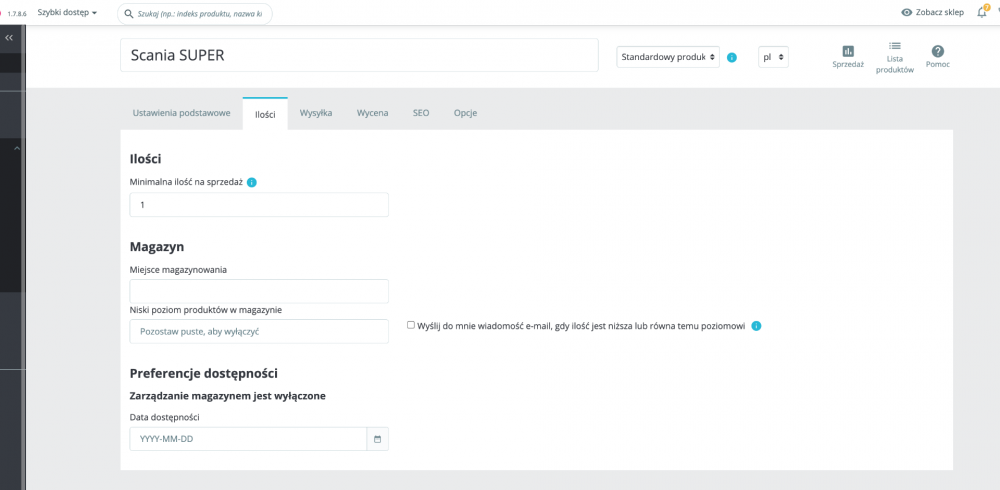The image size is (1000, 490).
Task: Enable email alert for low stock checkbox
Action: point(411,325)
